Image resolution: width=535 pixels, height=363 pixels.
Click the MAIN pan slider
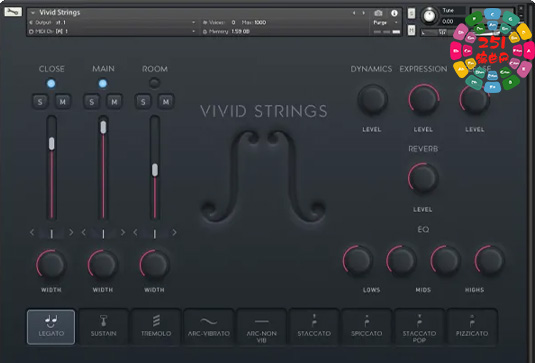pos(103,233)
